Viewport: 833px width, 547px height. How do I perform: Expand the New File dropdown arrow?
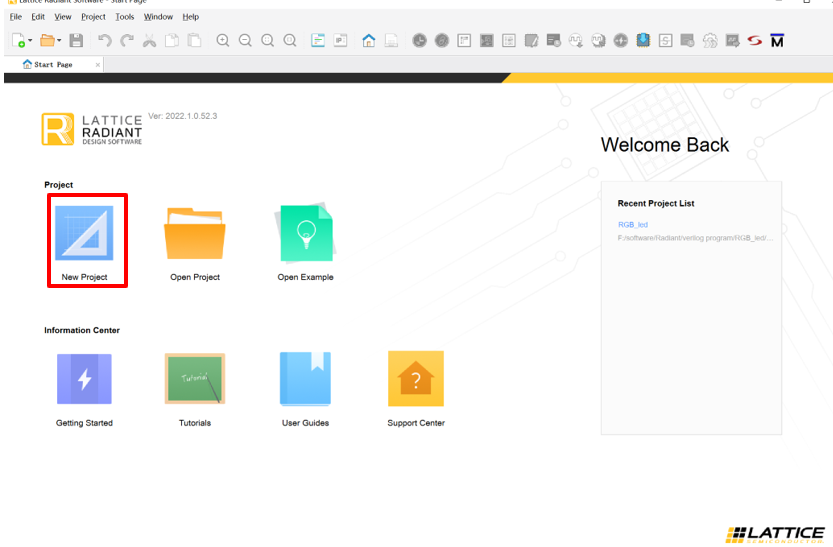coord(30,40)
